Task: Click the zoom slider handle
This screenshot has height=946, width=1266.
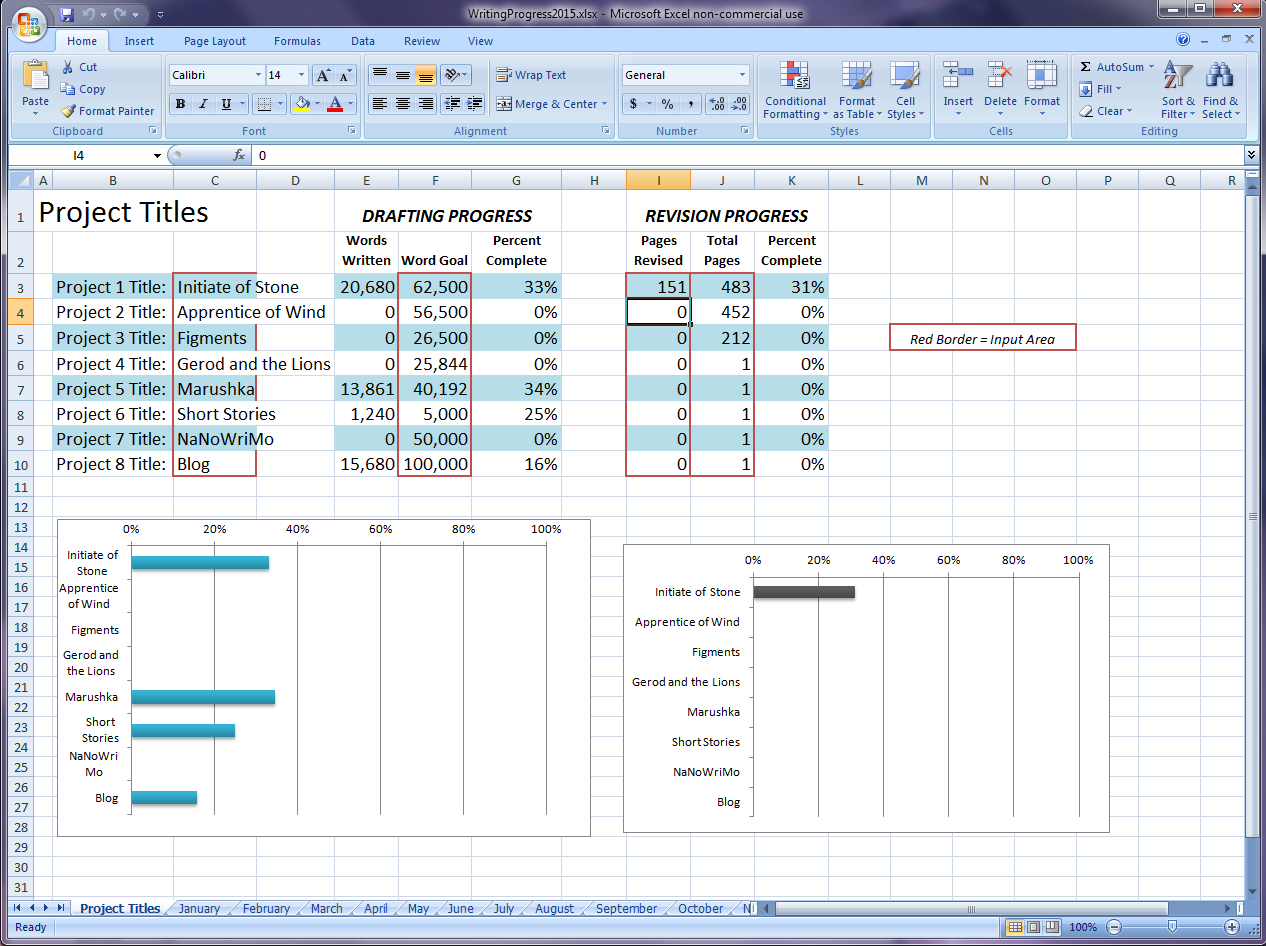Action: 1172,927
